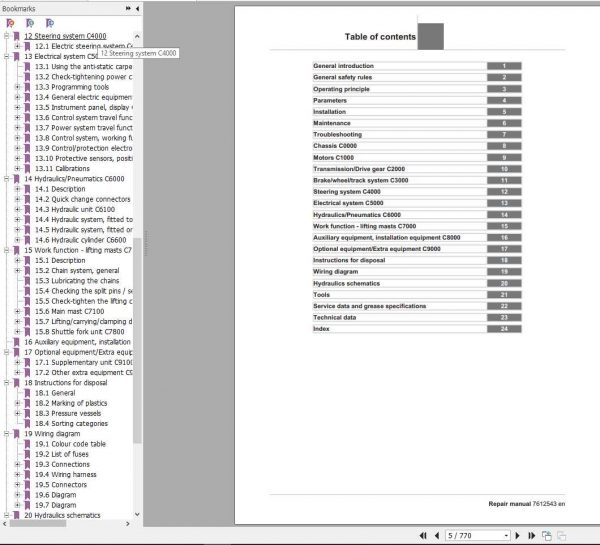Open bookmark 19.5 Connectors
This screenshot has width=600, height=545.
click(61, 485)
